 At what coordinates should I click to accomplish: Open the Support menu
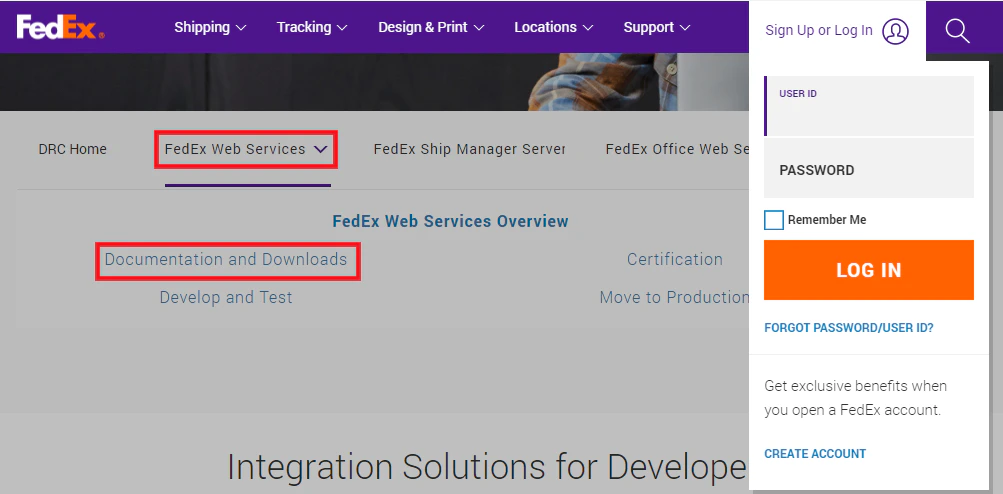tap(657, 28)
